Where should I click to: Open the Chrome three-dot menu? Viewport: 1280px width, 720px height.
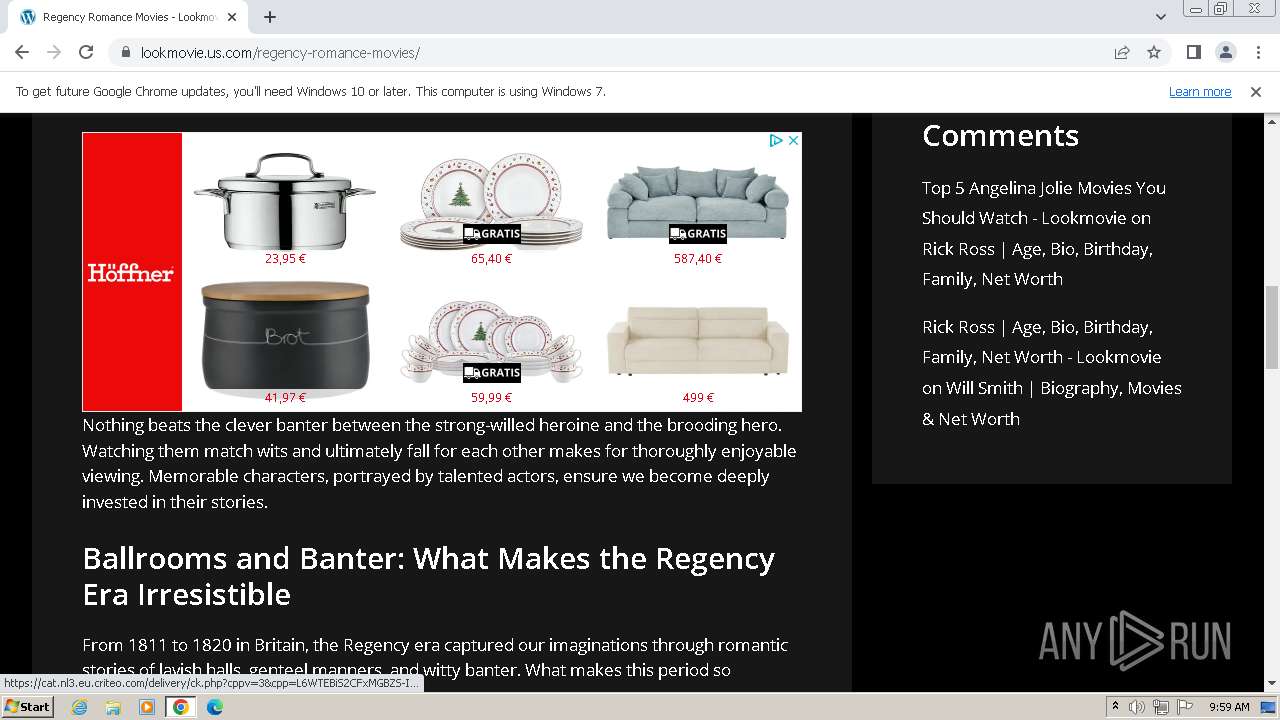[x=1258, y=52]
